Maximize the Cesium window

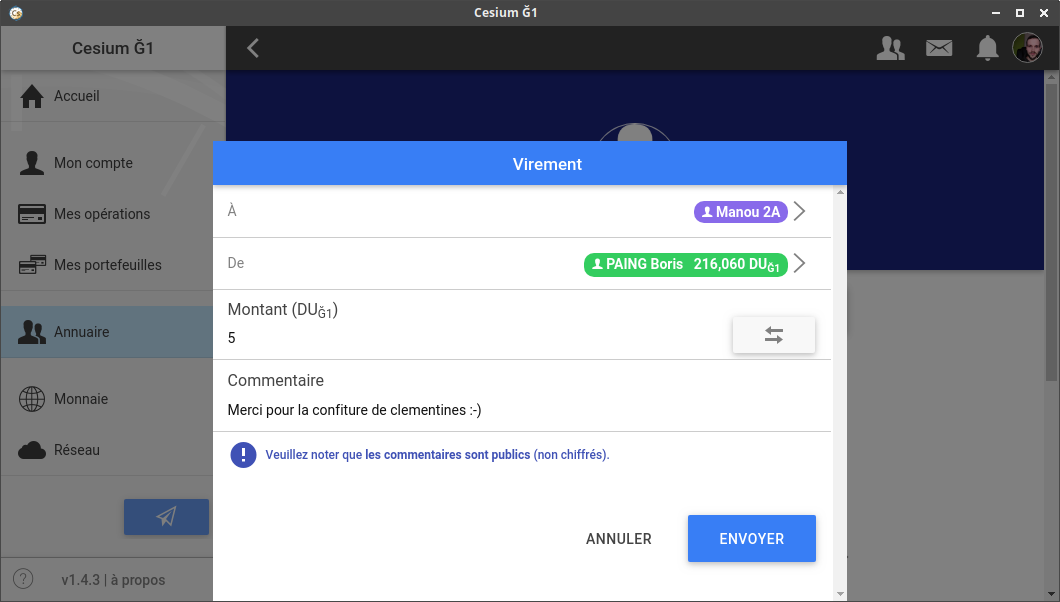(x=1019, y=13)
